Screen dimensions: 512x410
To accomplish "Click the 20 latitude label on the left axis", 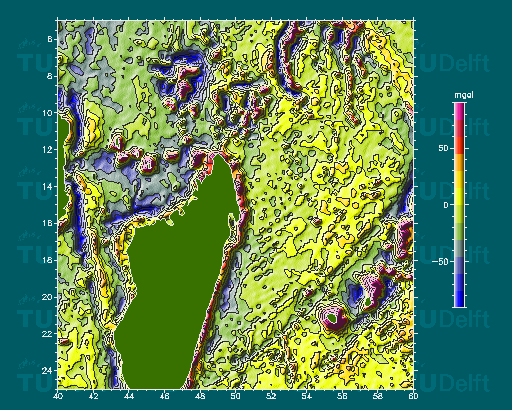I will (48, 297).
